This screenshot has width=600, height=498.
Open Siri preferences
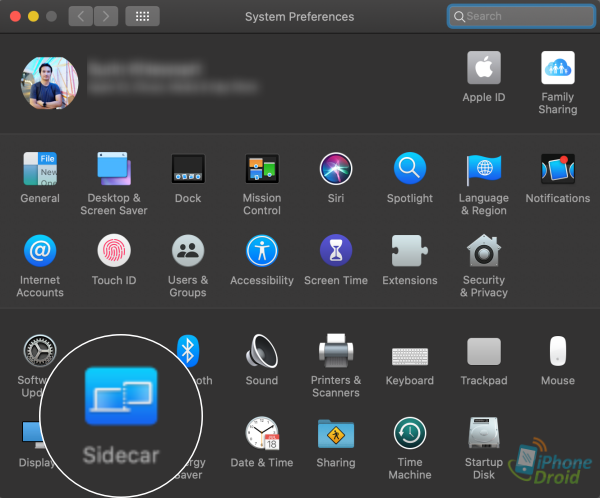tap(335, 169)
